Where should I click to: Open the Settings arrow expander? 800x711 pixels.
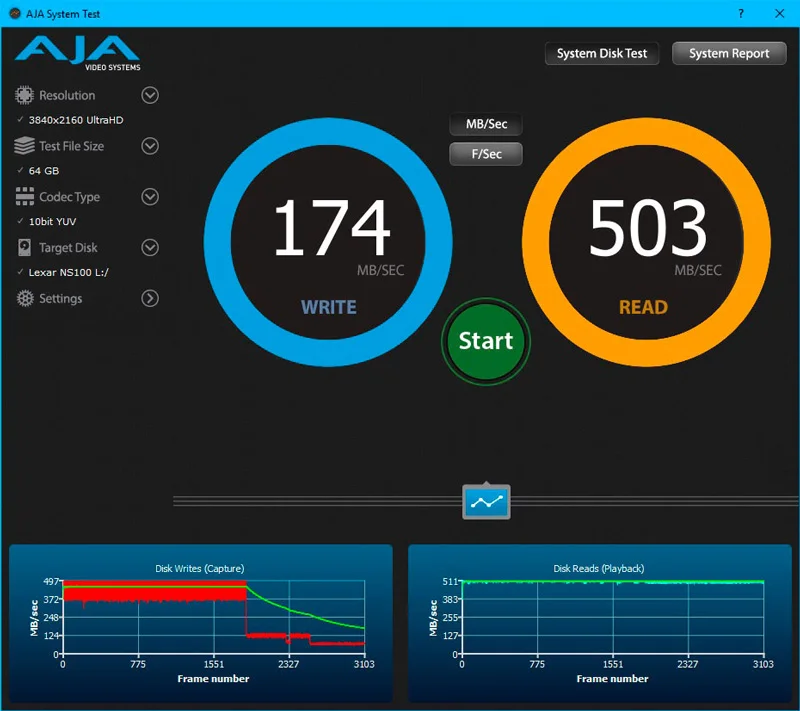tap(150, 298)
